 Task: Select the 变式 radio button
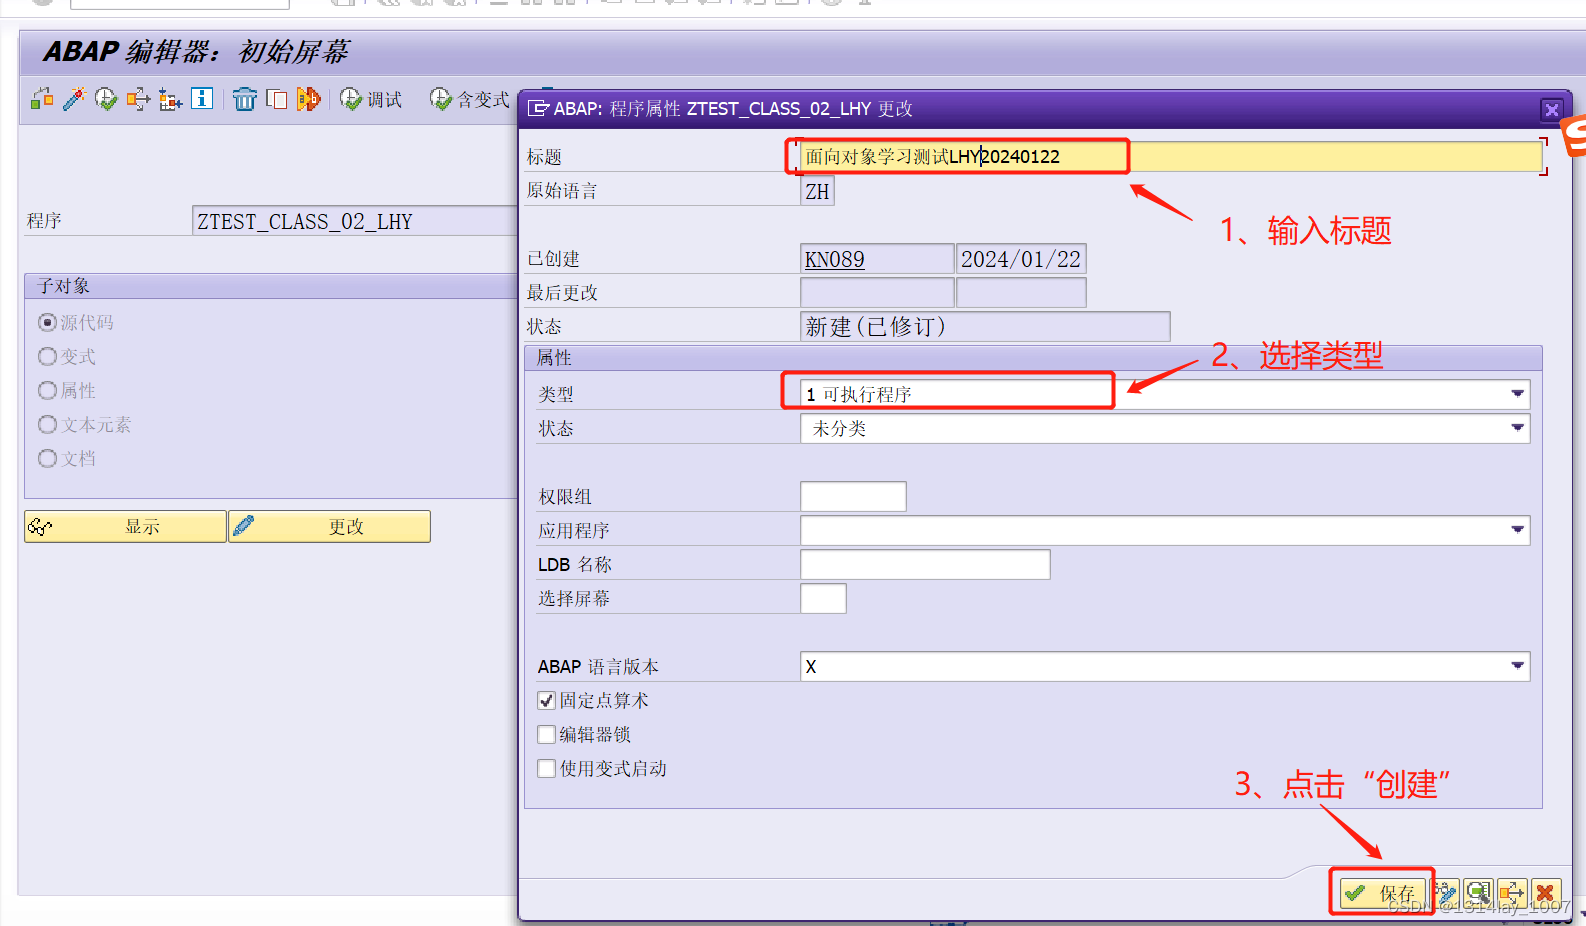click(47, 356)
